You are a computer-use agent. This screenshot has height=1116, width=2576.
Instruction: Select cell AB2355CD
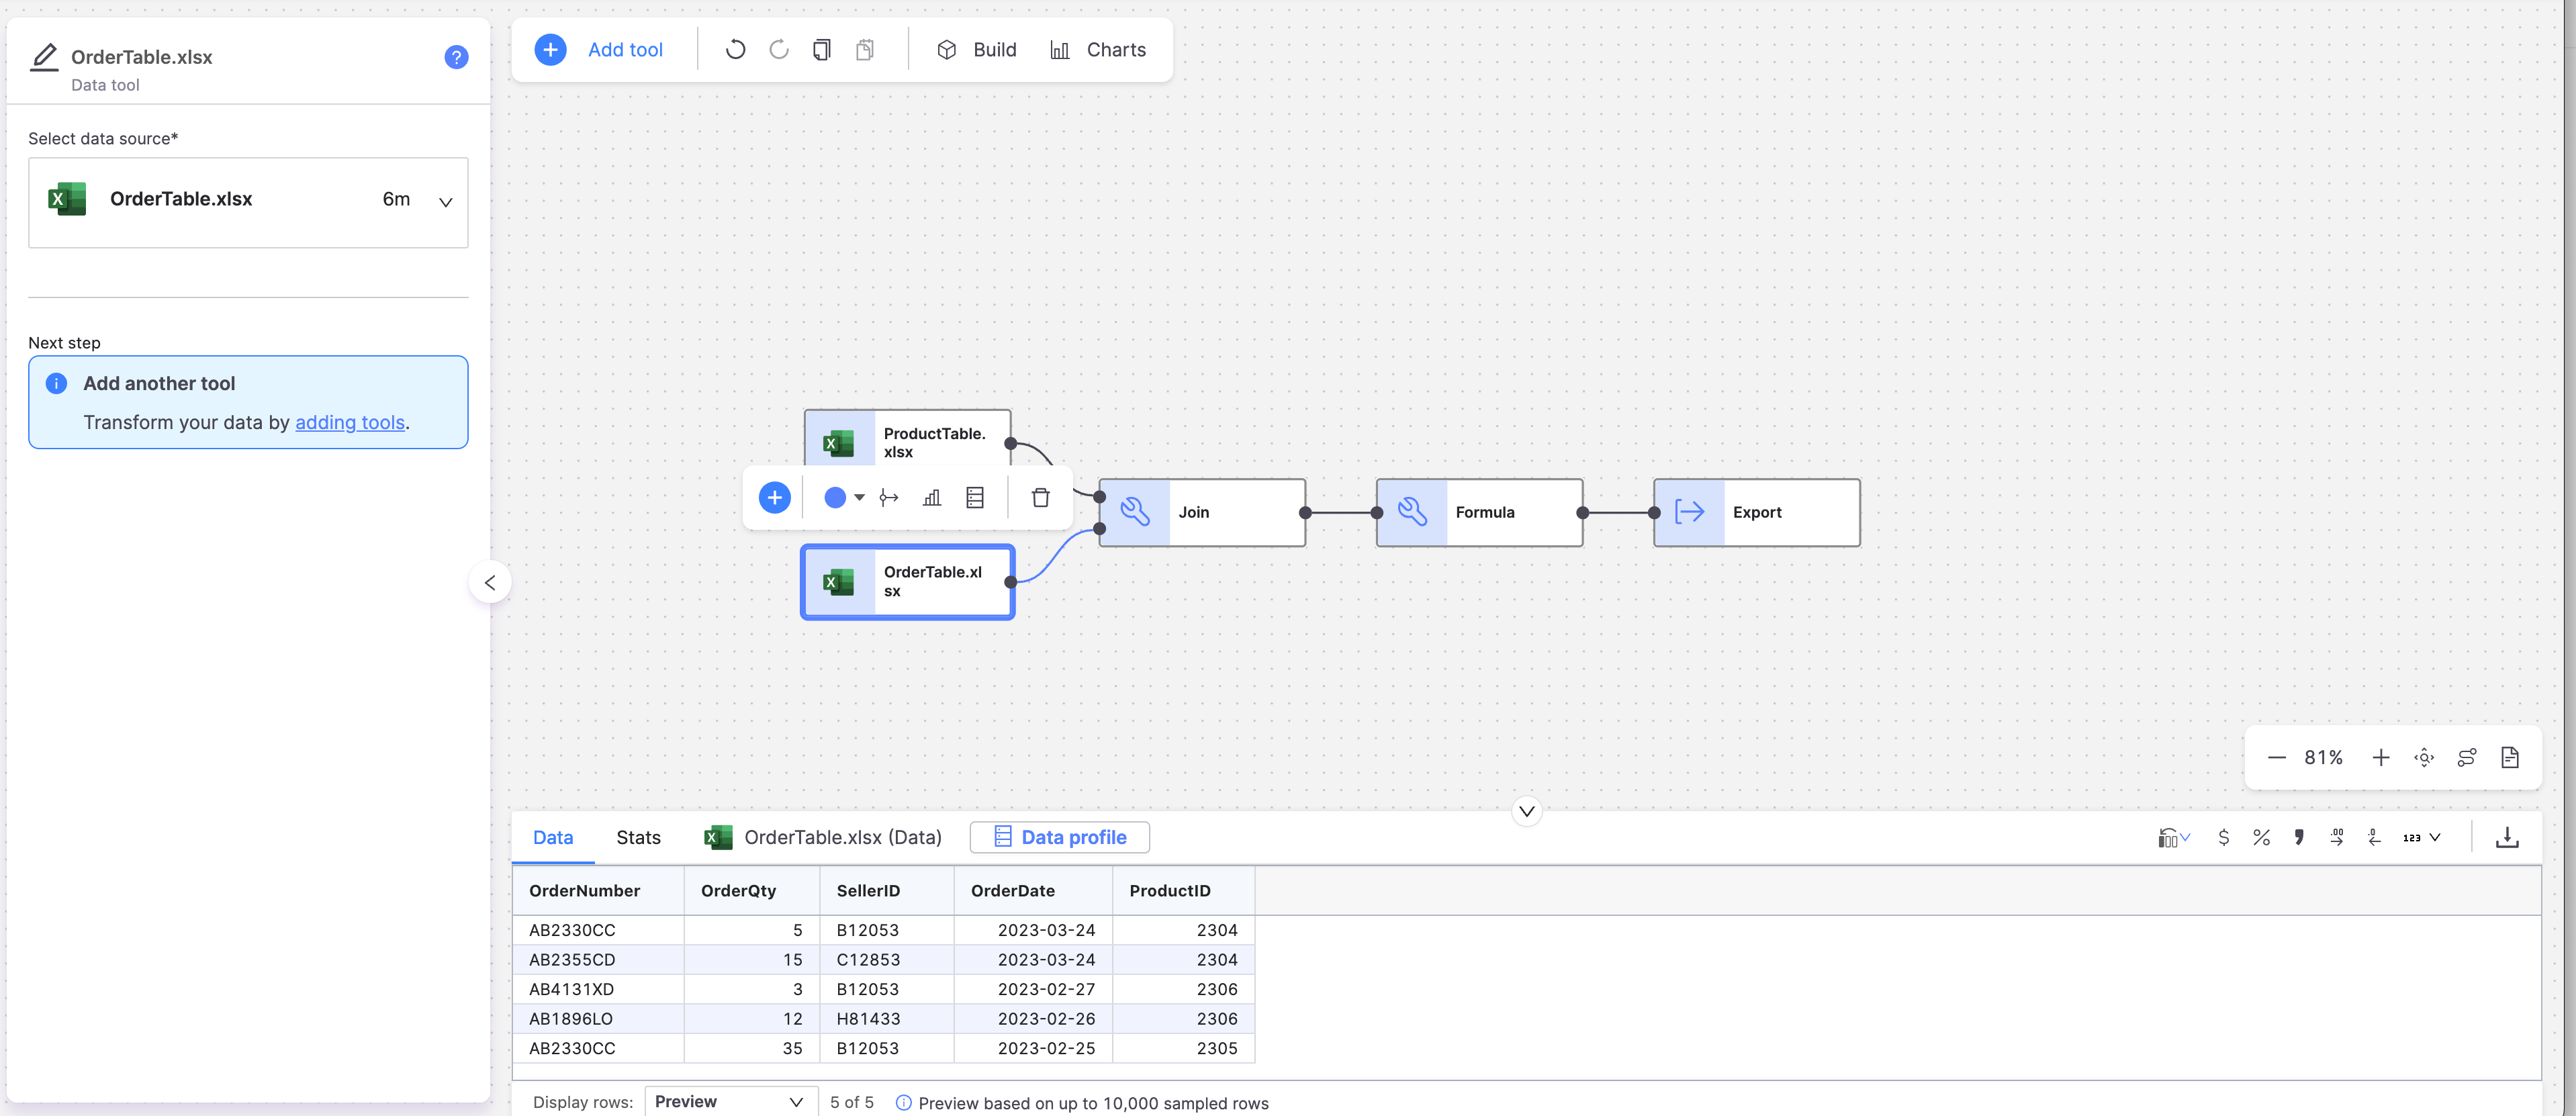tap(598, 959)
